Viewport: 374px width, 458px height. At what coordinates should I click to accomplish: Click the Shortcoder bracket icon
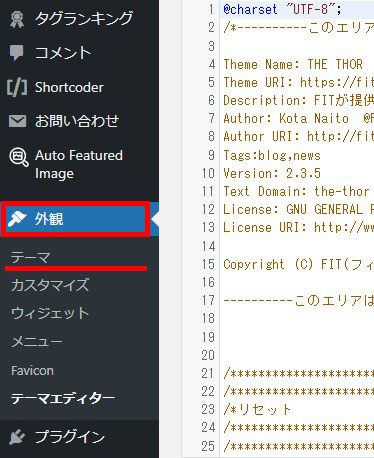coord(17,87)
